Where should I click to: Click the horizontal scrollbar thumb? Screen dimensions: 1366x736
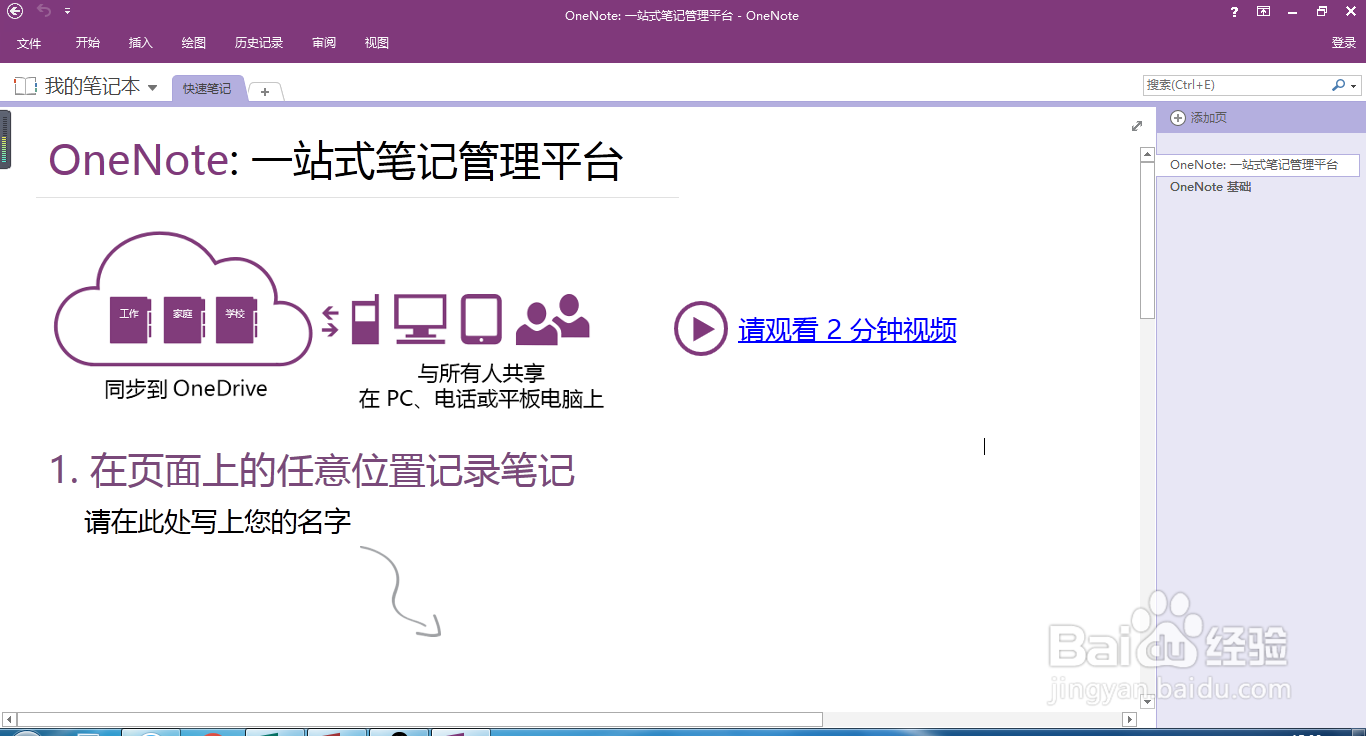tap(420, 719)
